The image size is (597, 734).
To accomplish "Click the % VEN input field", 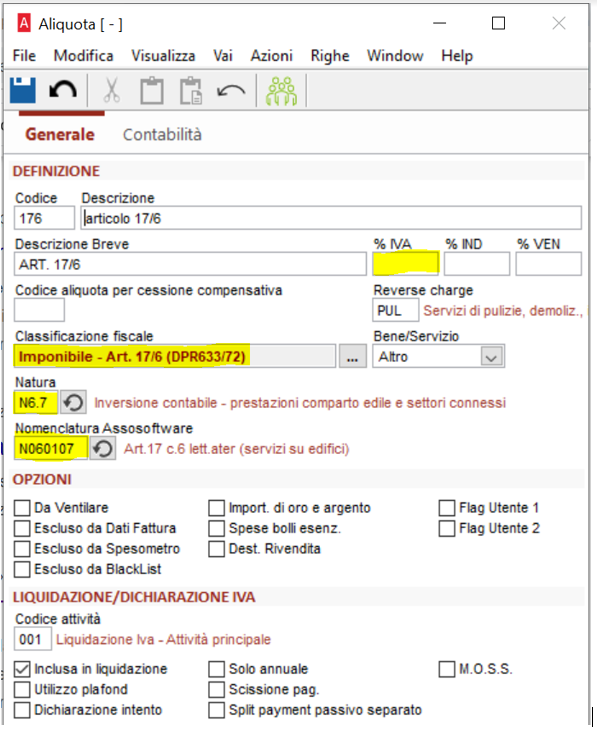I will pos(549,264).
